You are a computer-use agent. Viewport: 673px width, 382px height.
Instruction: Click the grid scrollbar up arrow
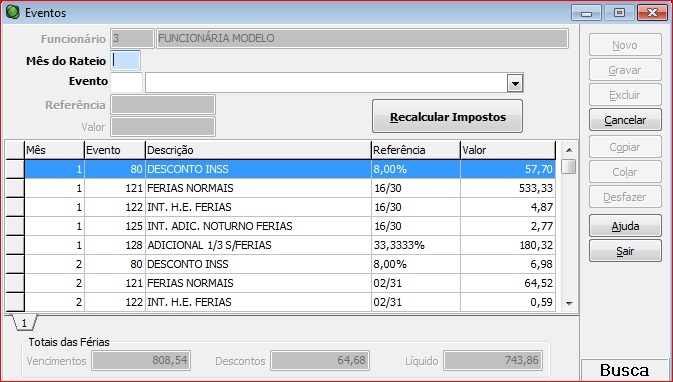click(569, 150)
